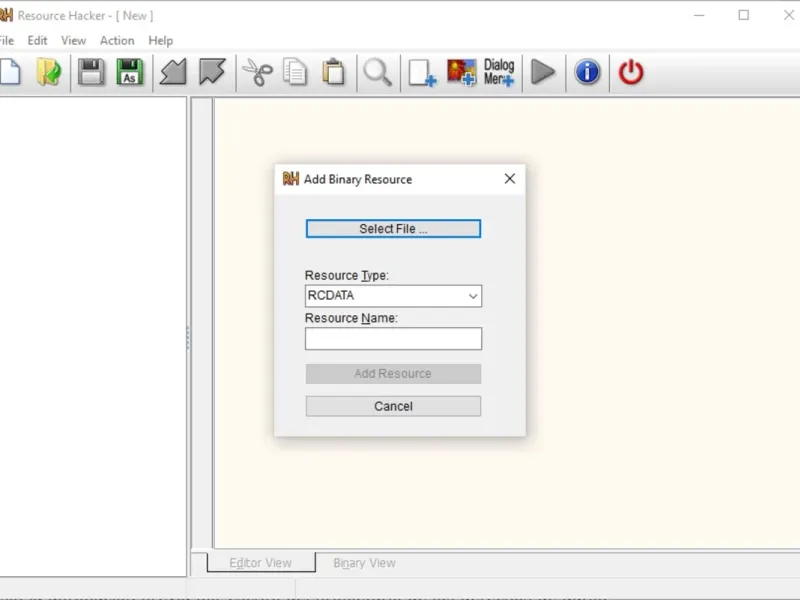The image size is (800, 600).
Task: Click the down-right arrow toolbar icon
Action: coord(212,72)
